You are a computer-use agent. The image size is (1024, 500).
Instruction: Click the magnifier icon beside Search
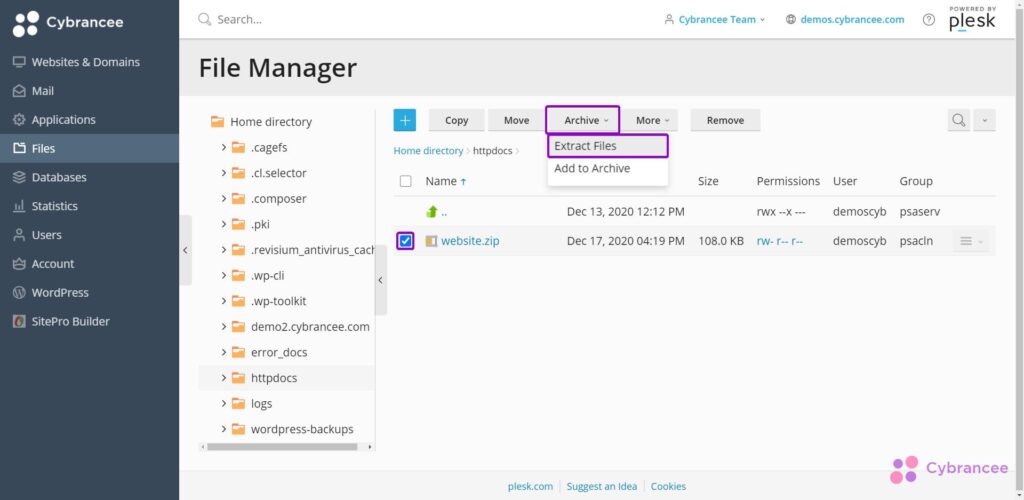coord(204,20)
